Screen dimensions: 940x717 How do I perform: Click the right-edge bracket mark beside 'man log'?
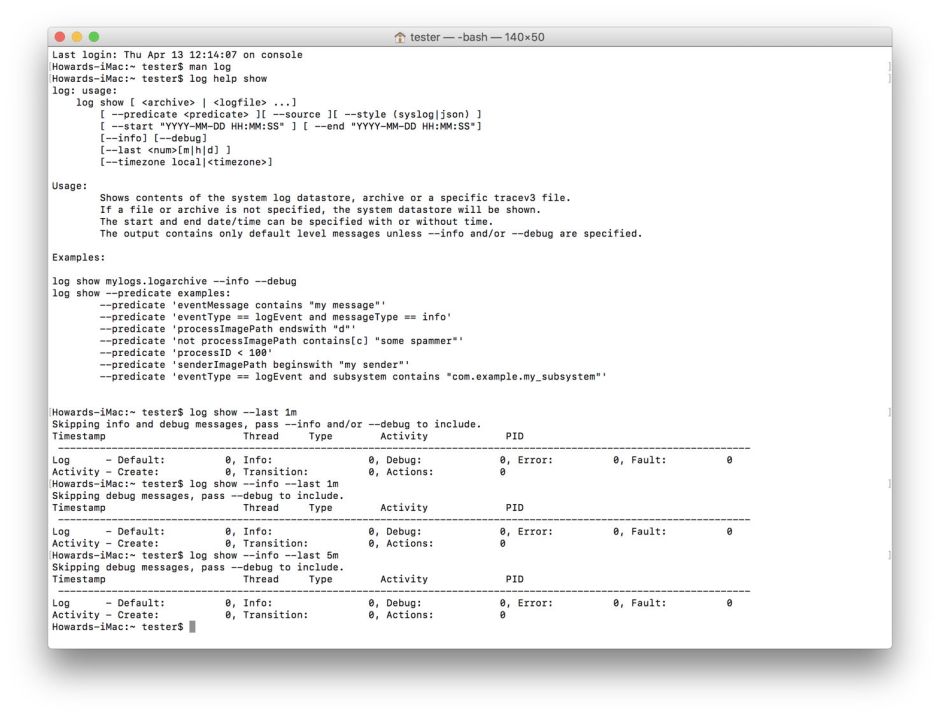[x=888, y=66]
